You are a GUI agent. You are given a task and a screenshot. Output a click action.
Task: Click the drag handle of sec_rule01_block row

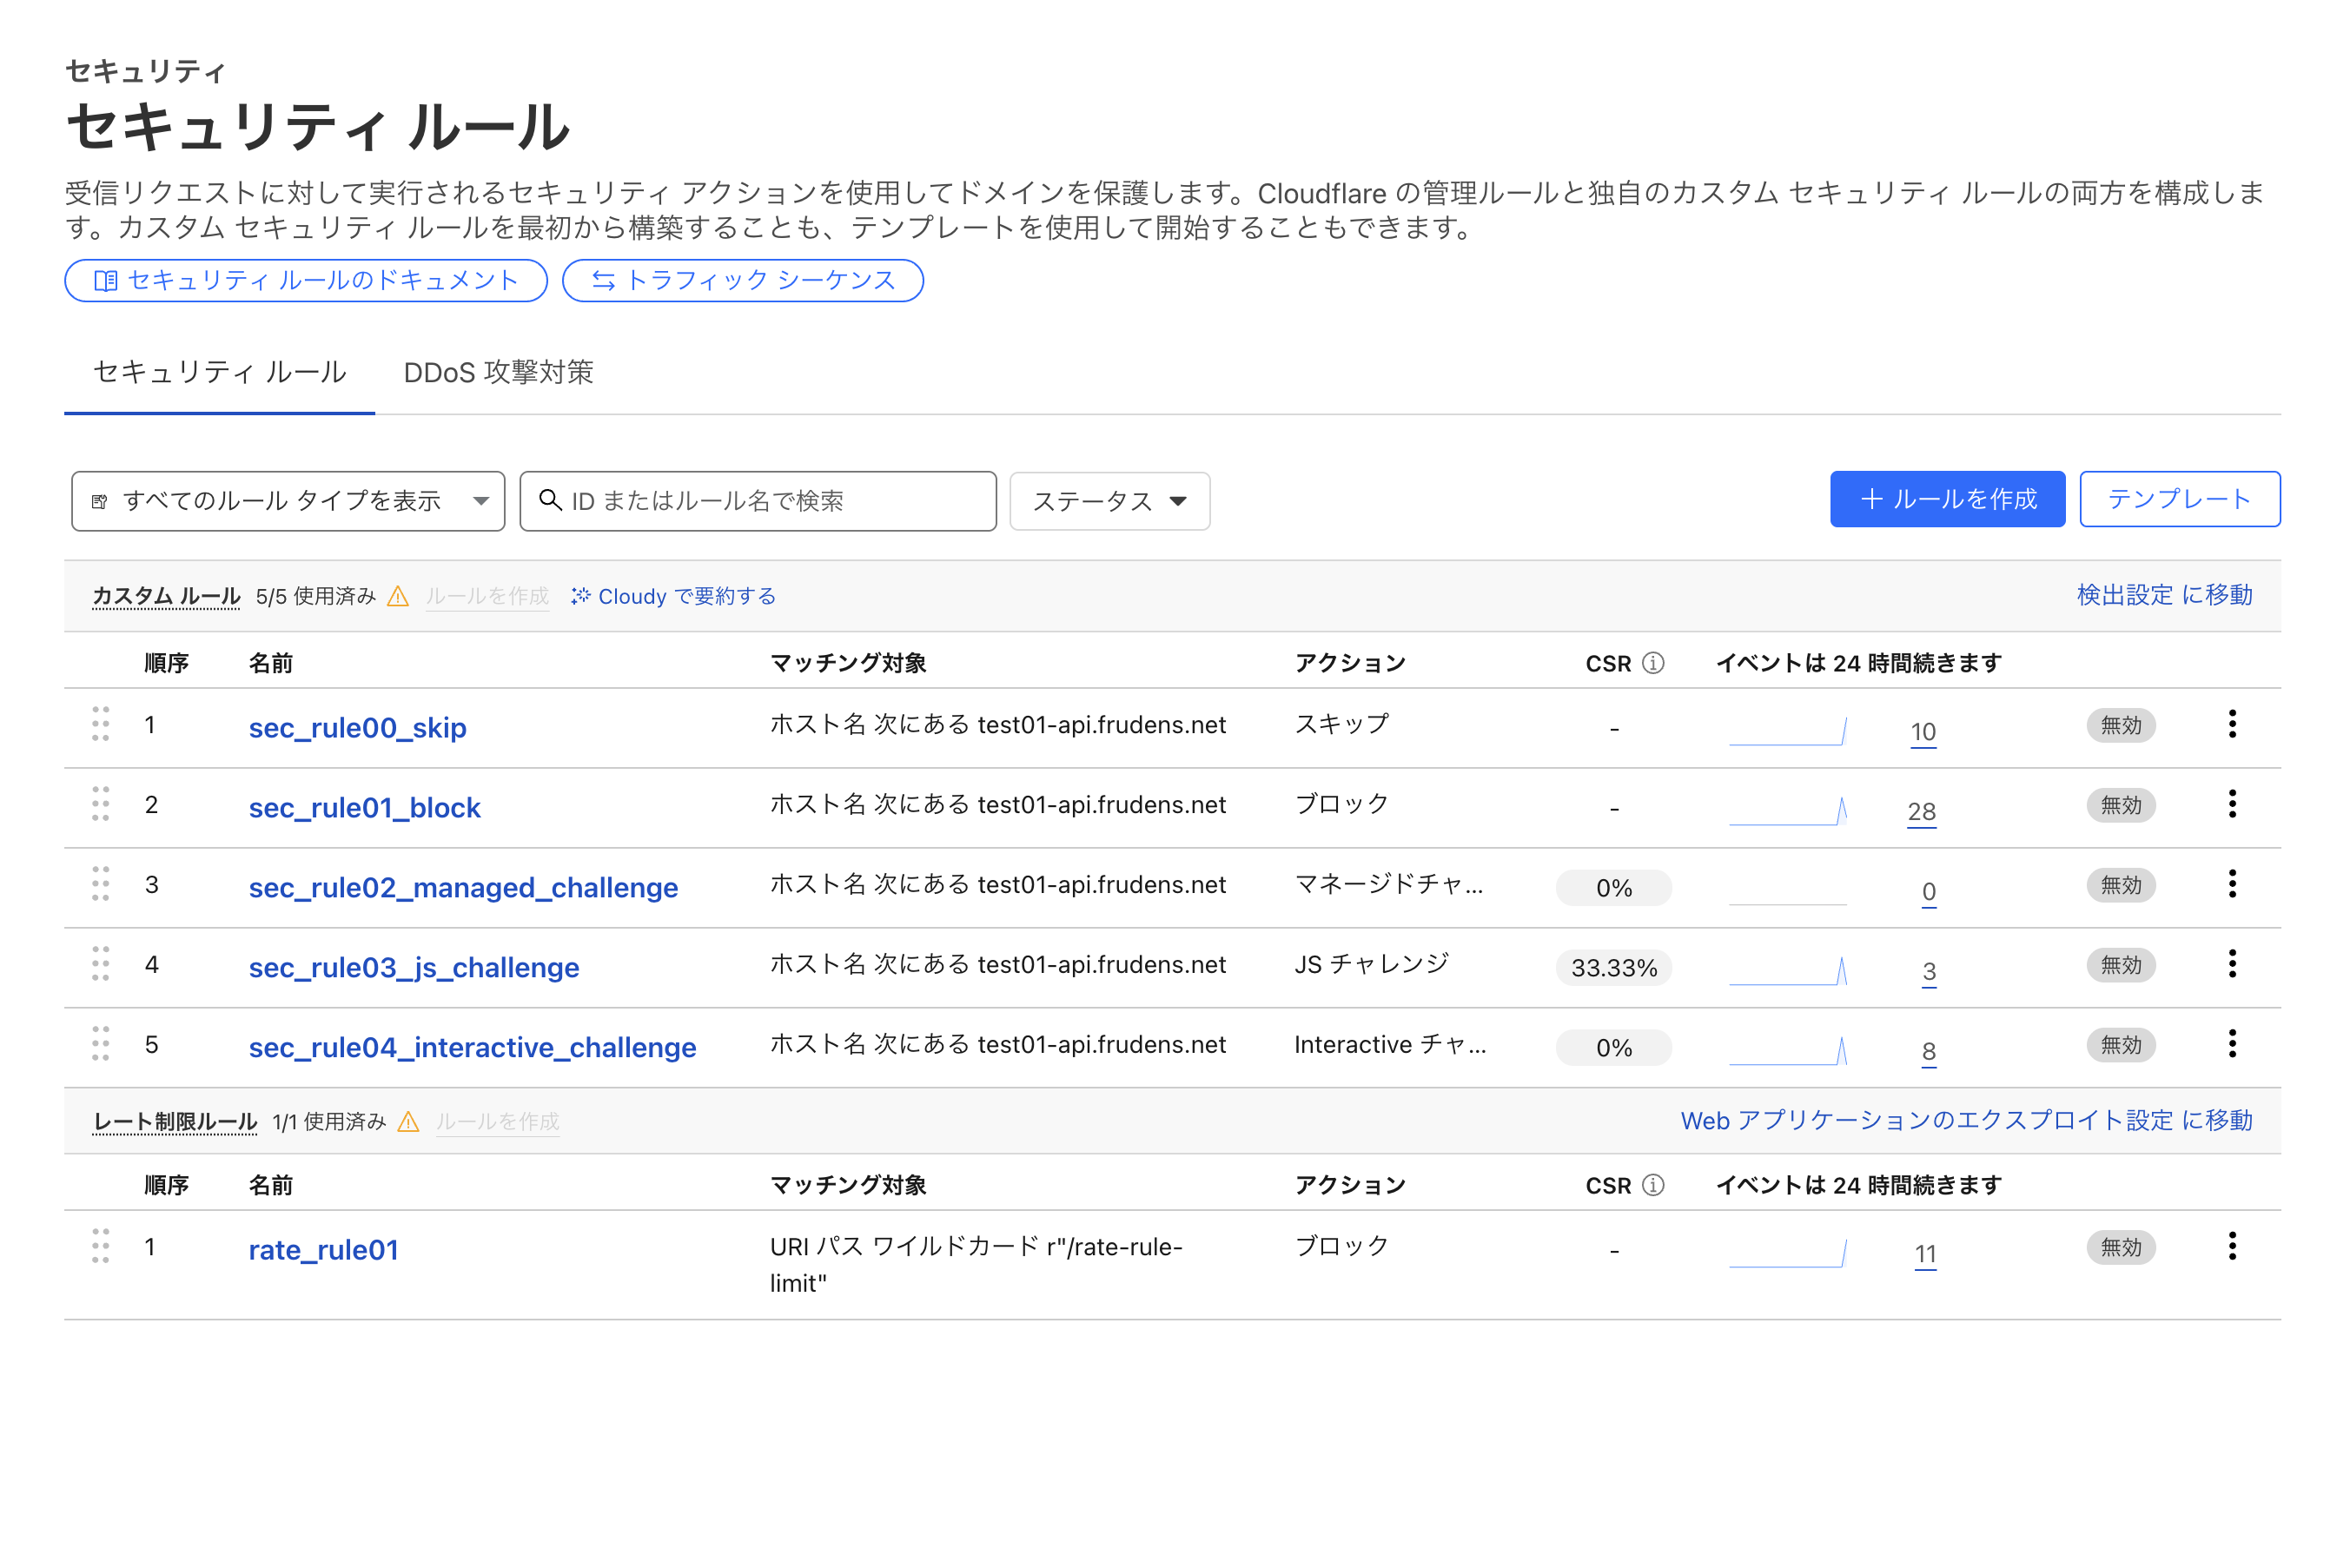pos(100,804)
